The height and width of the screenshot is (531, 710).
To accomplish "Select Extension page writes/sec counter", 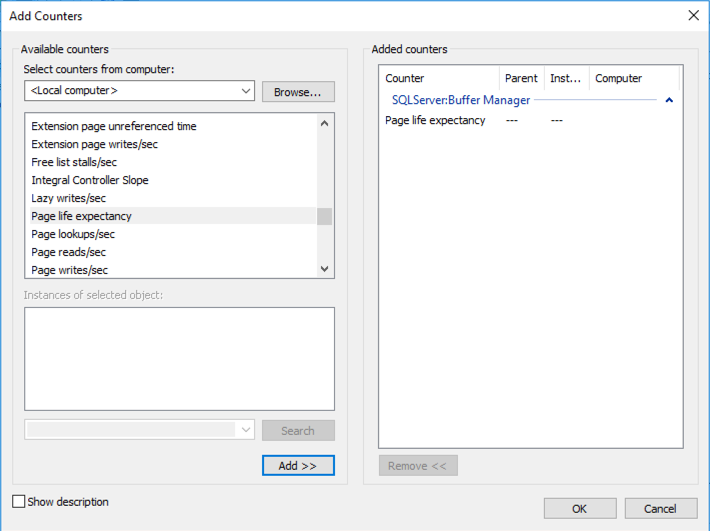I will (x=173, y=144).
